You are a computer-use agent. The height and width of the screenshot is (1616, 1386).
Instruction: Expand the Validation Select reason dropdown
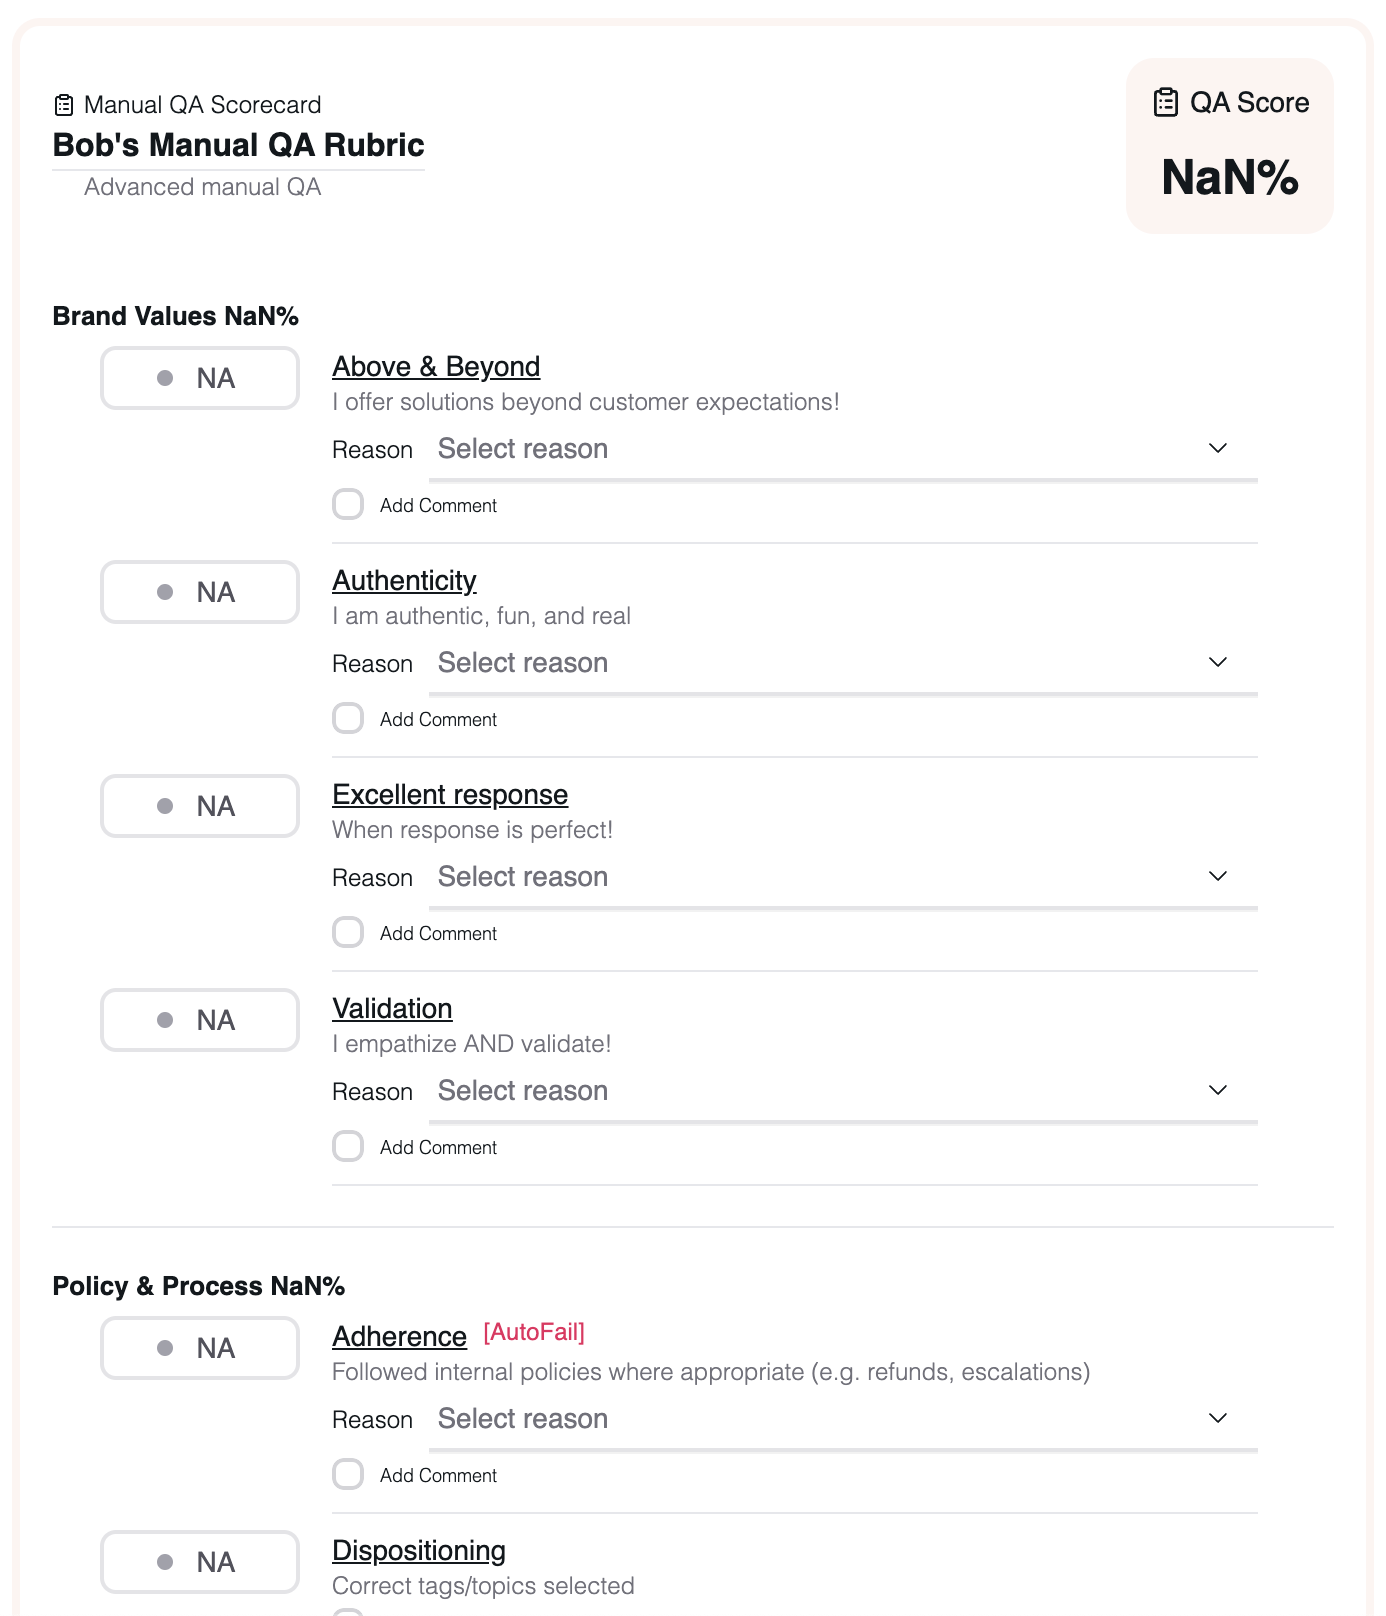842,1091
